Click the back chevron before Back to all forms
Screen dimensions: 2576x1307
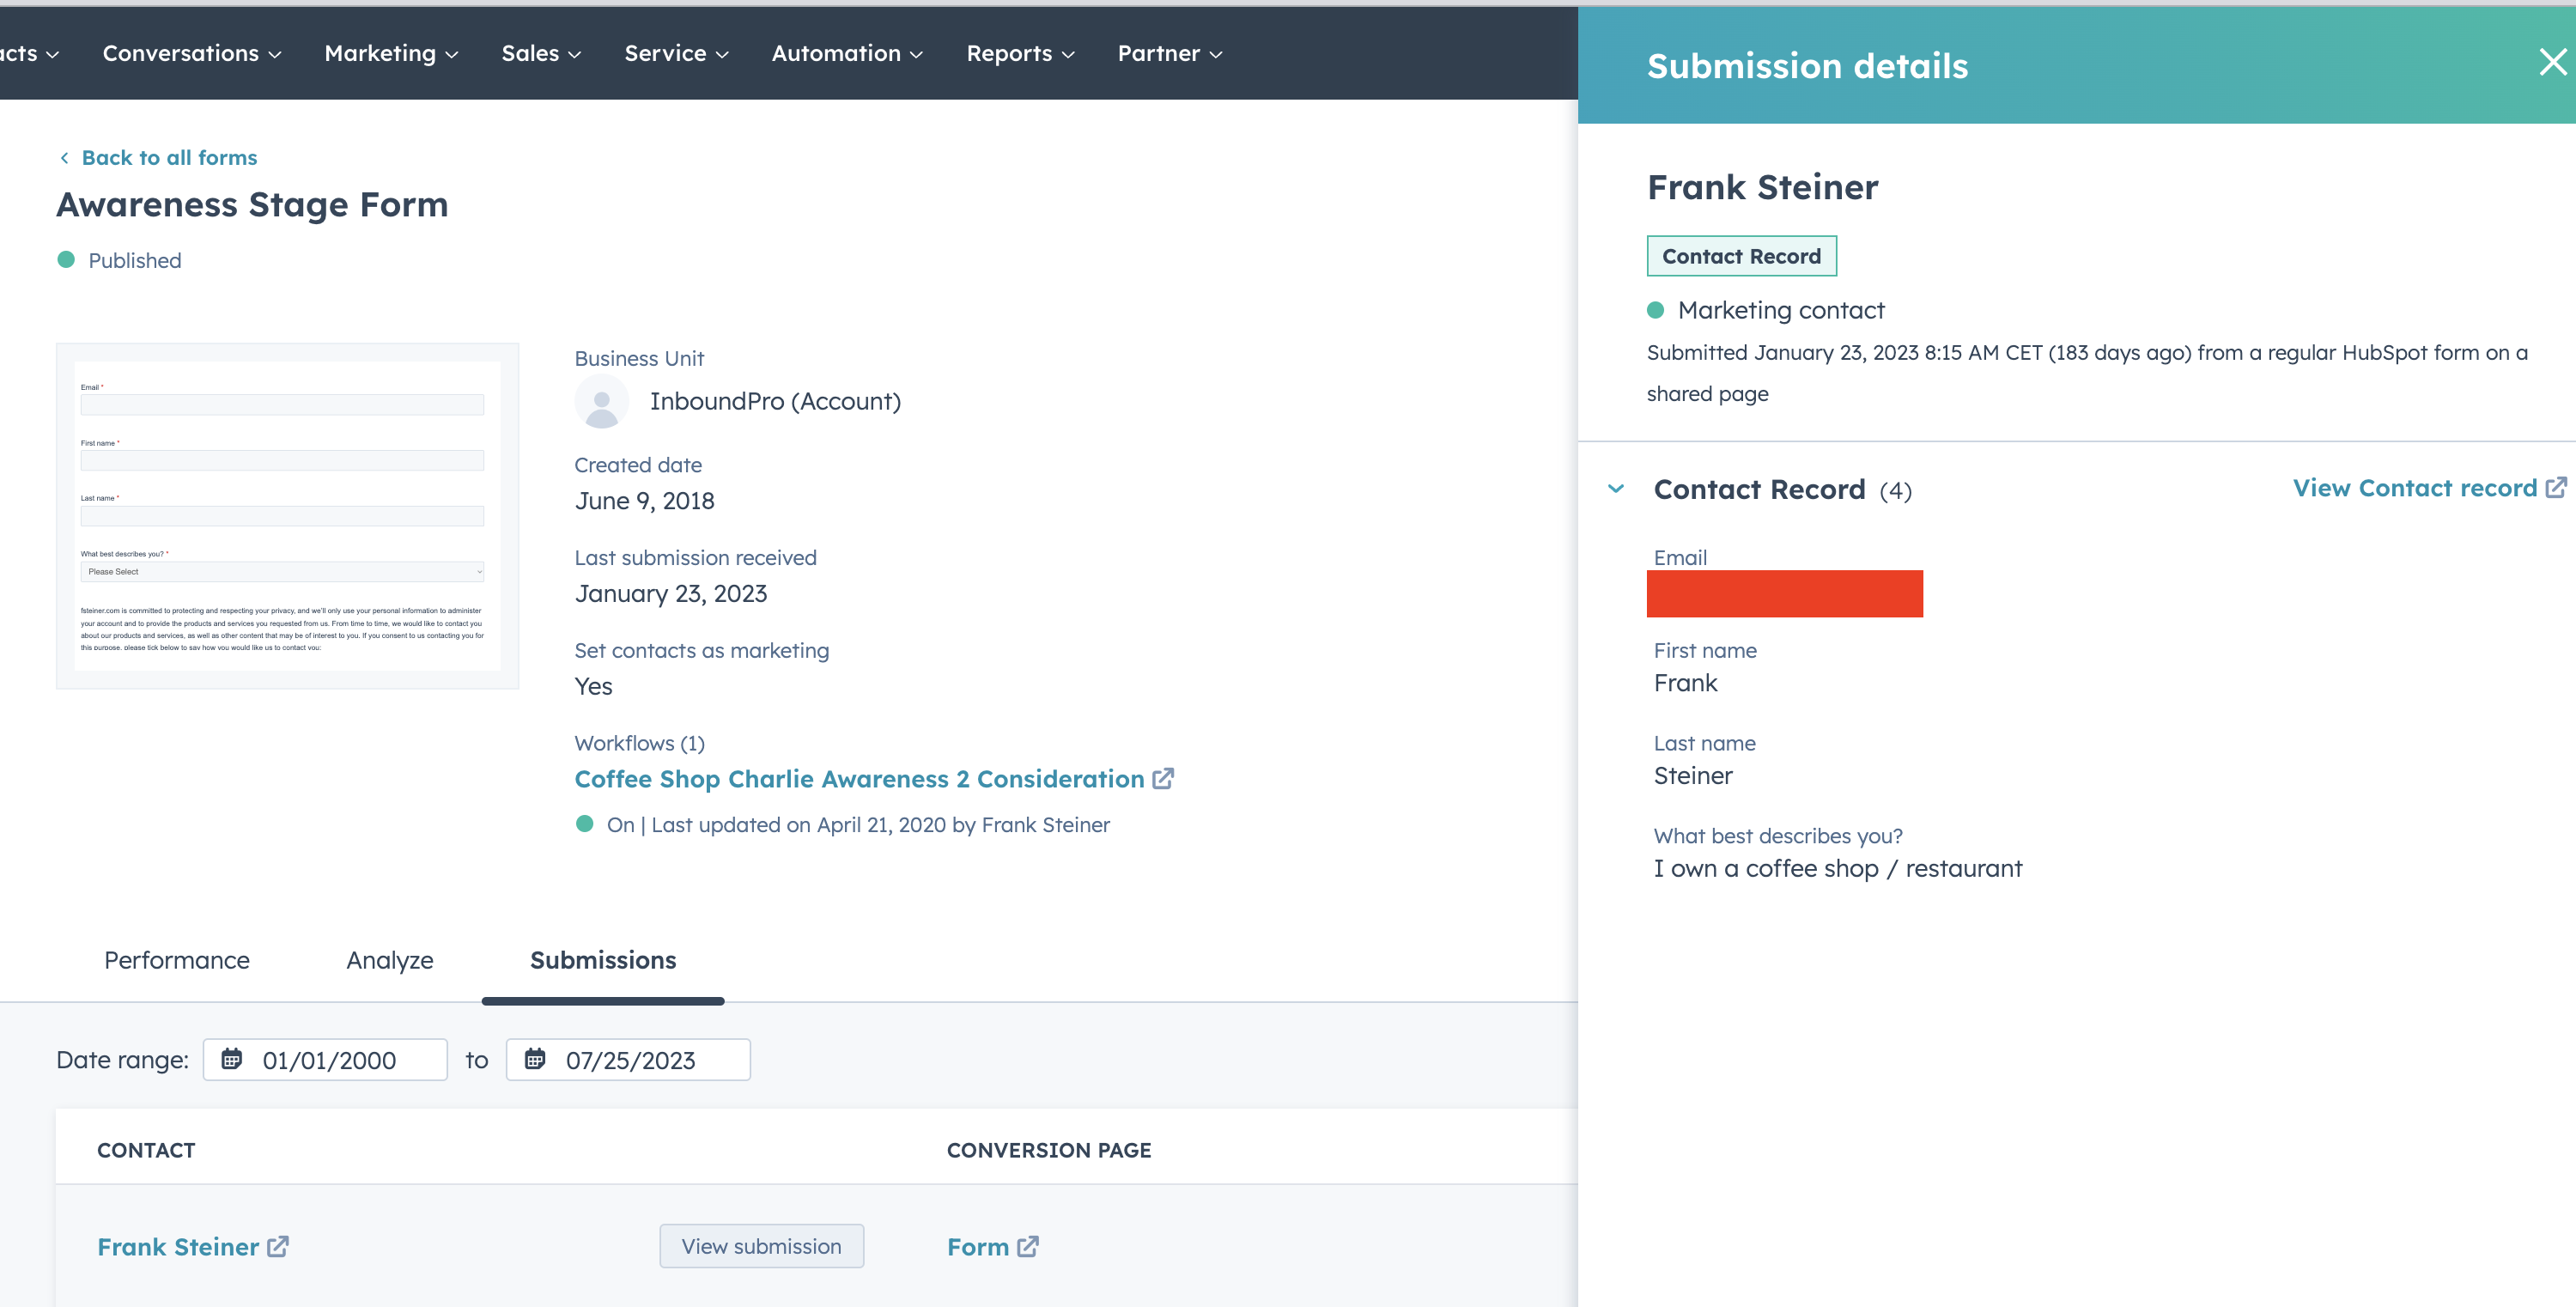coord(64,157)
